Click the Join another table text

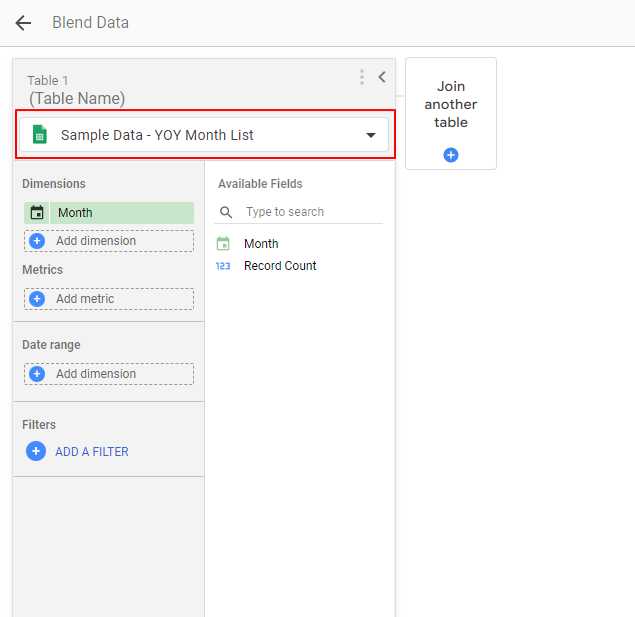tap(451, 104)
